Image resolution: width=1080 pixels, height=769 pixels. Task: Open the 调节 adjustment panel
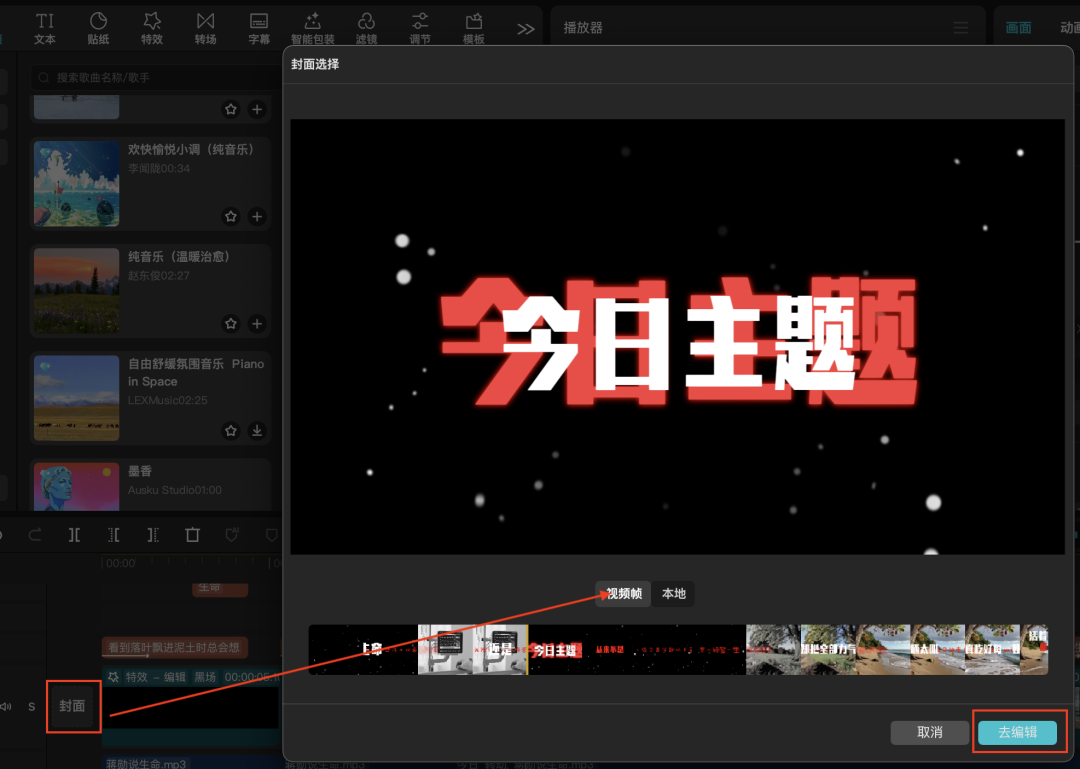419,27
